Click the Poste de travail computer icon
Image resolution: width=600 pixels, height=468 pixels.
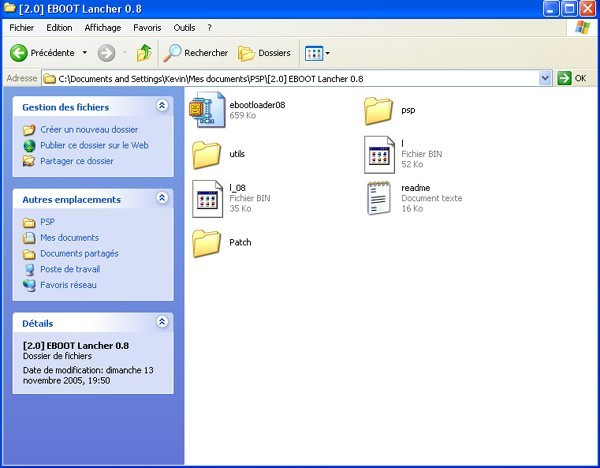click(x=29, y=270)
